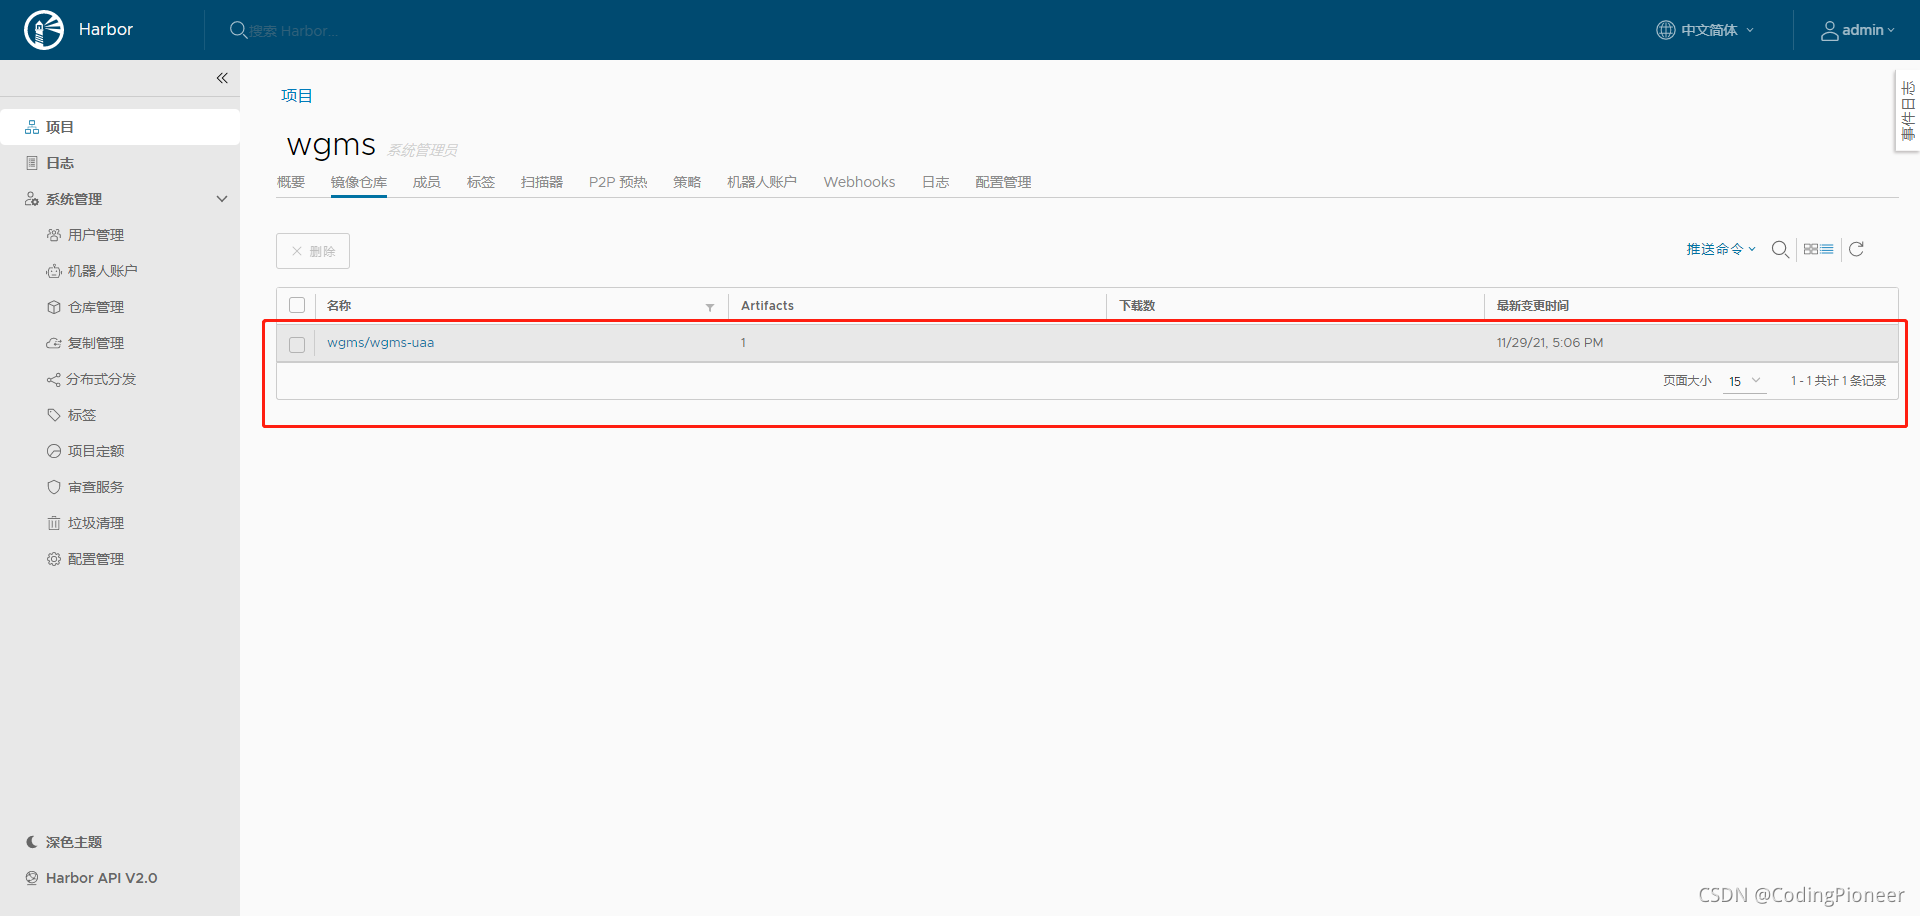Sort by the 名称 column header
This screenshot has height=916, width=1920.
tap(339, 306)
